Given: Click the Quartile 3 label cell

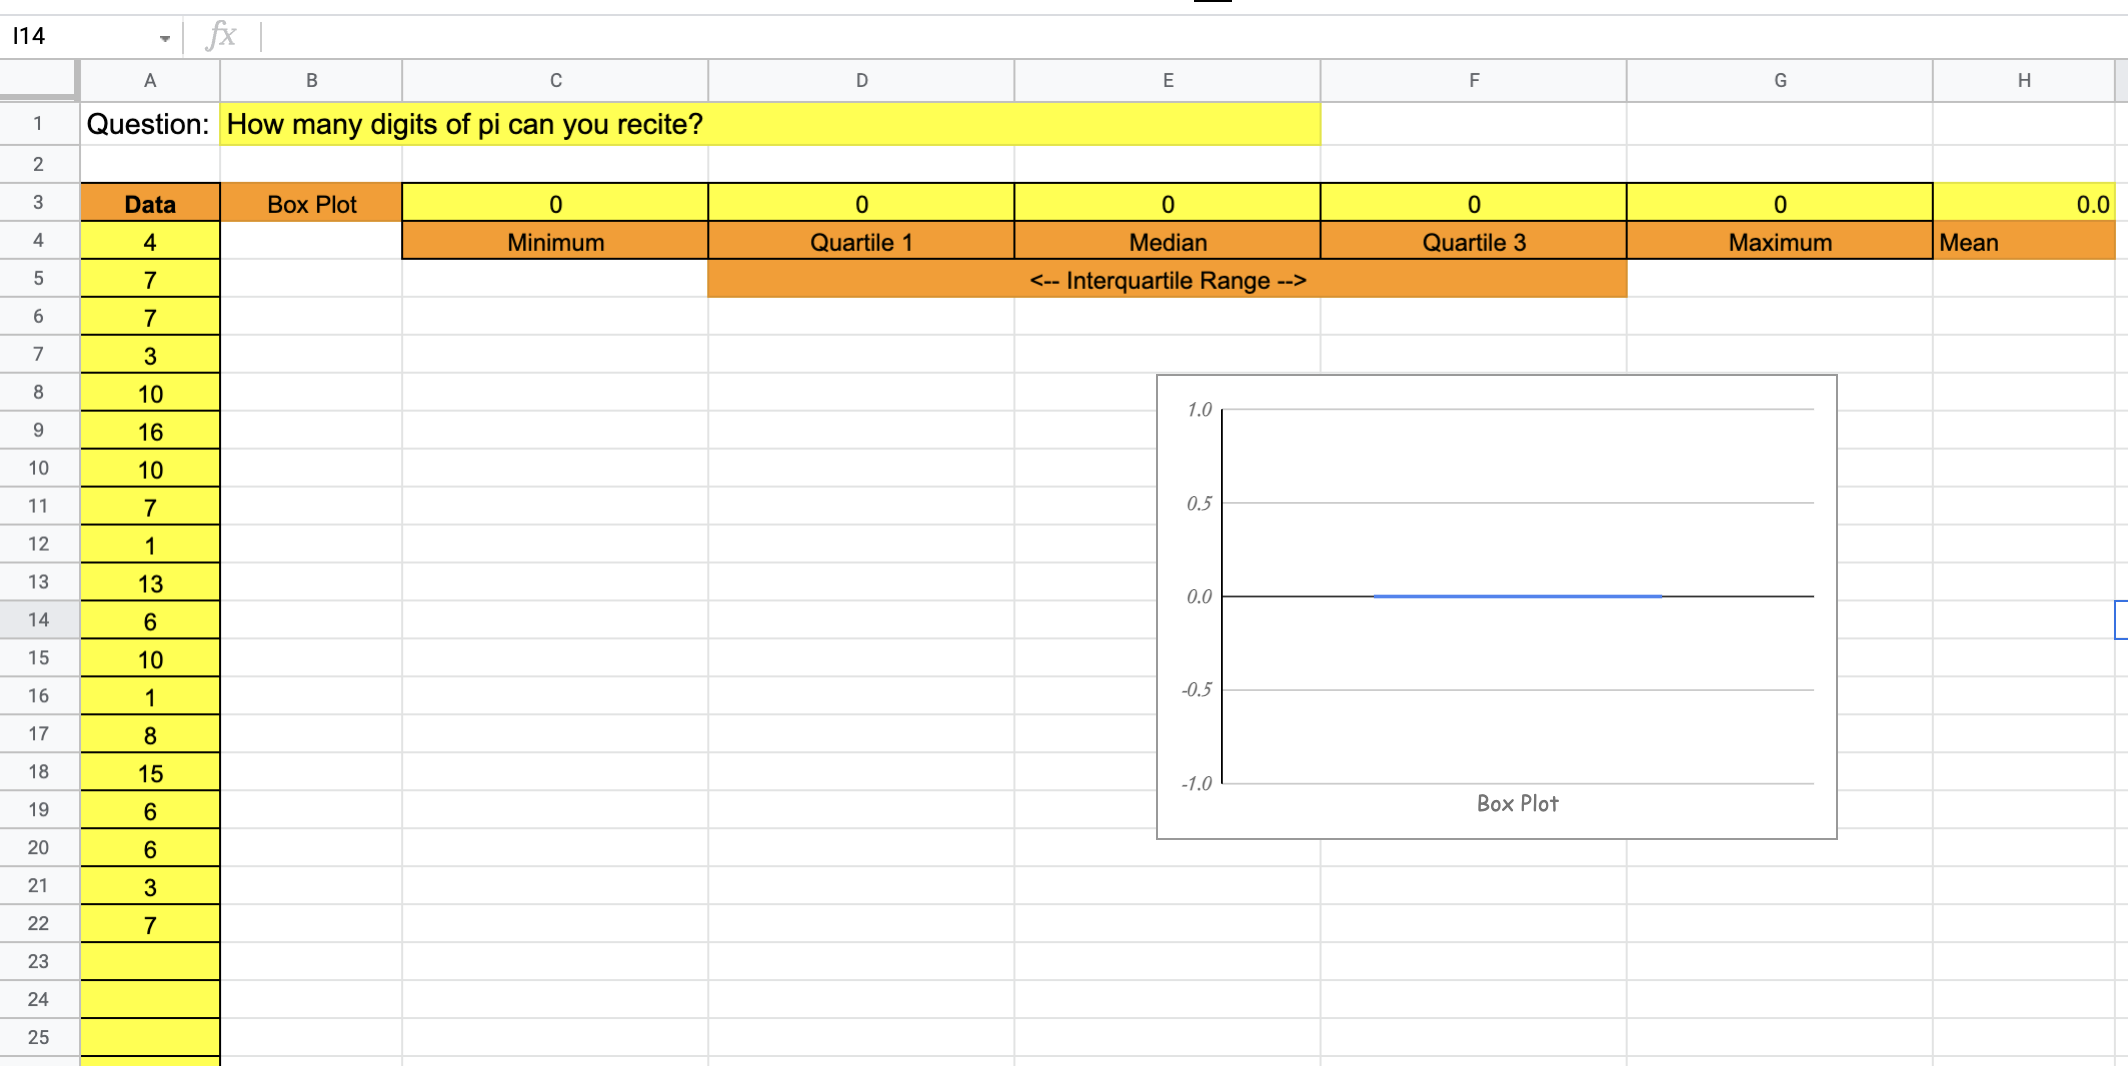Looking at the screenshot, I should click(1473, 242).
